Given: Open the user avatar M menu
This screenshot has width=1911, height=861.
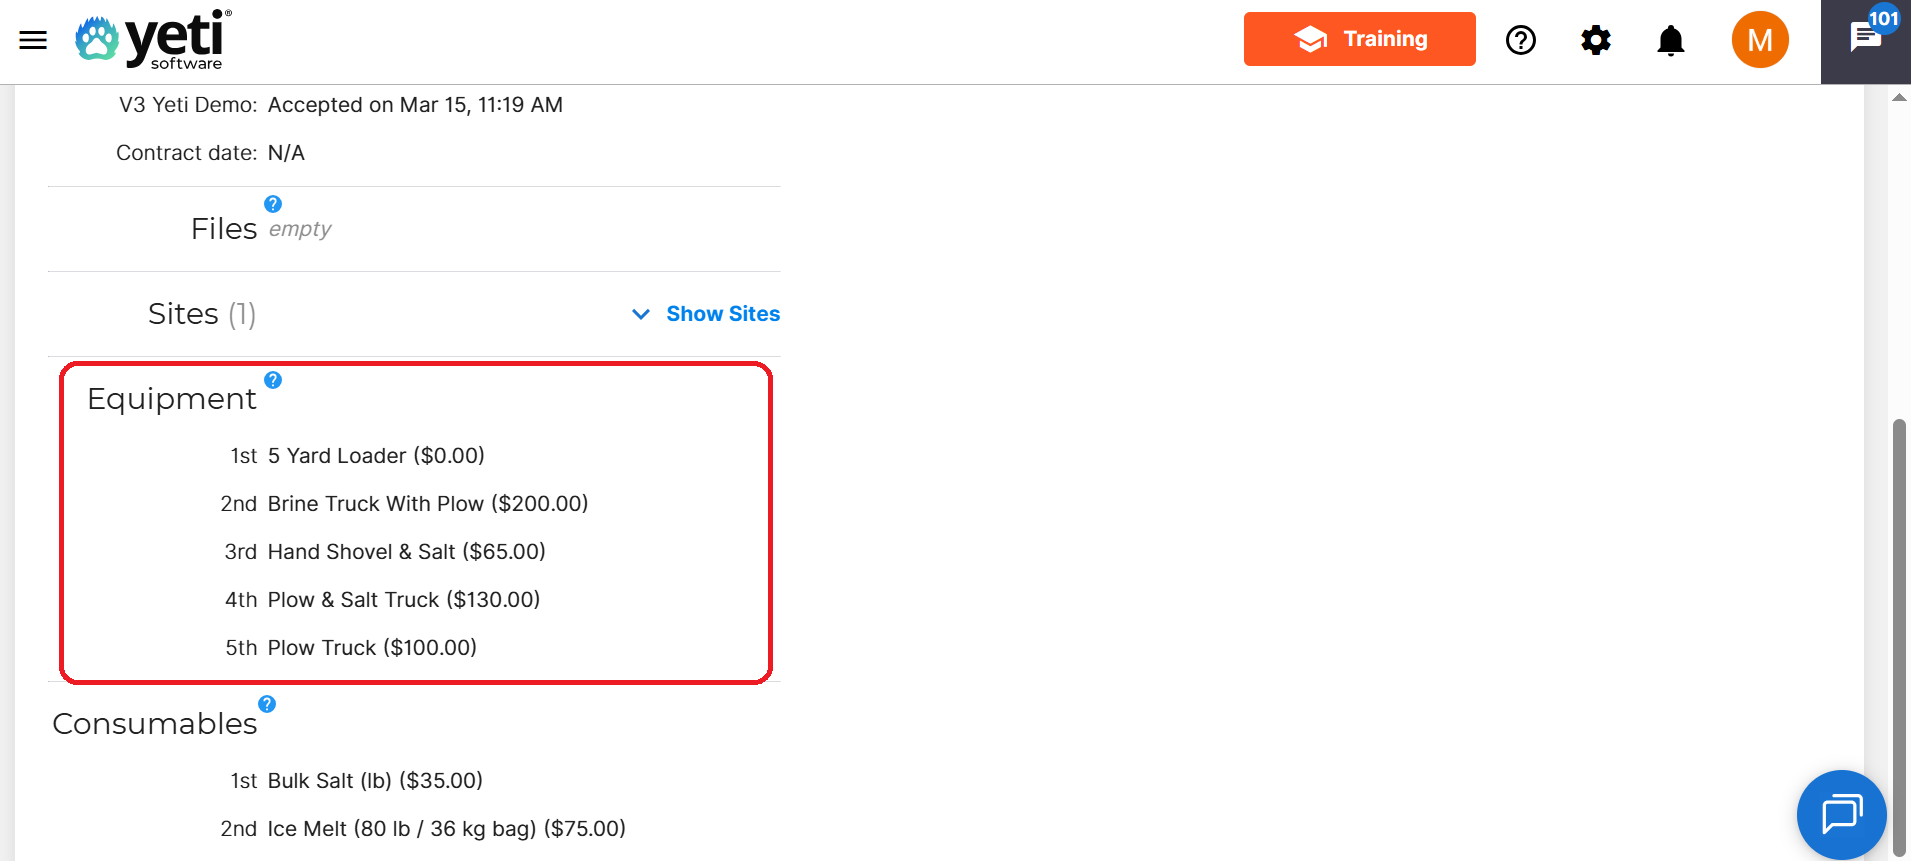Looking at the screenshot, I should point(1759,40).
